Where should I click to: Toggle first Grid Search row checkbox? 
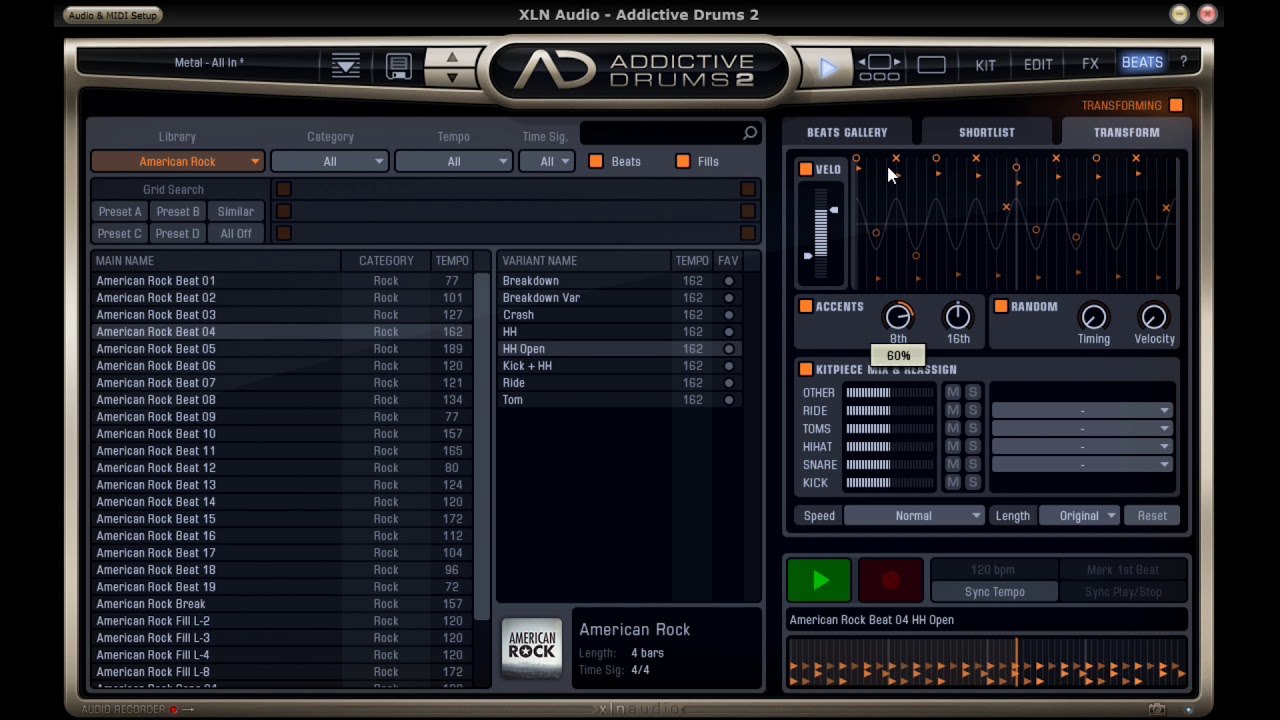(x=284, y=189)
